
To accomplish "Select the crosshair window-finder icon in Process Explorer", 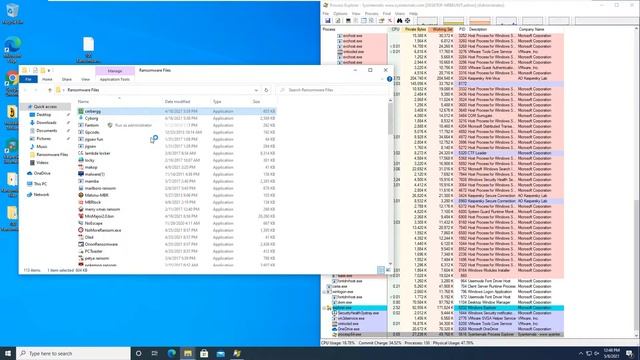I will (x=407, y=20).
